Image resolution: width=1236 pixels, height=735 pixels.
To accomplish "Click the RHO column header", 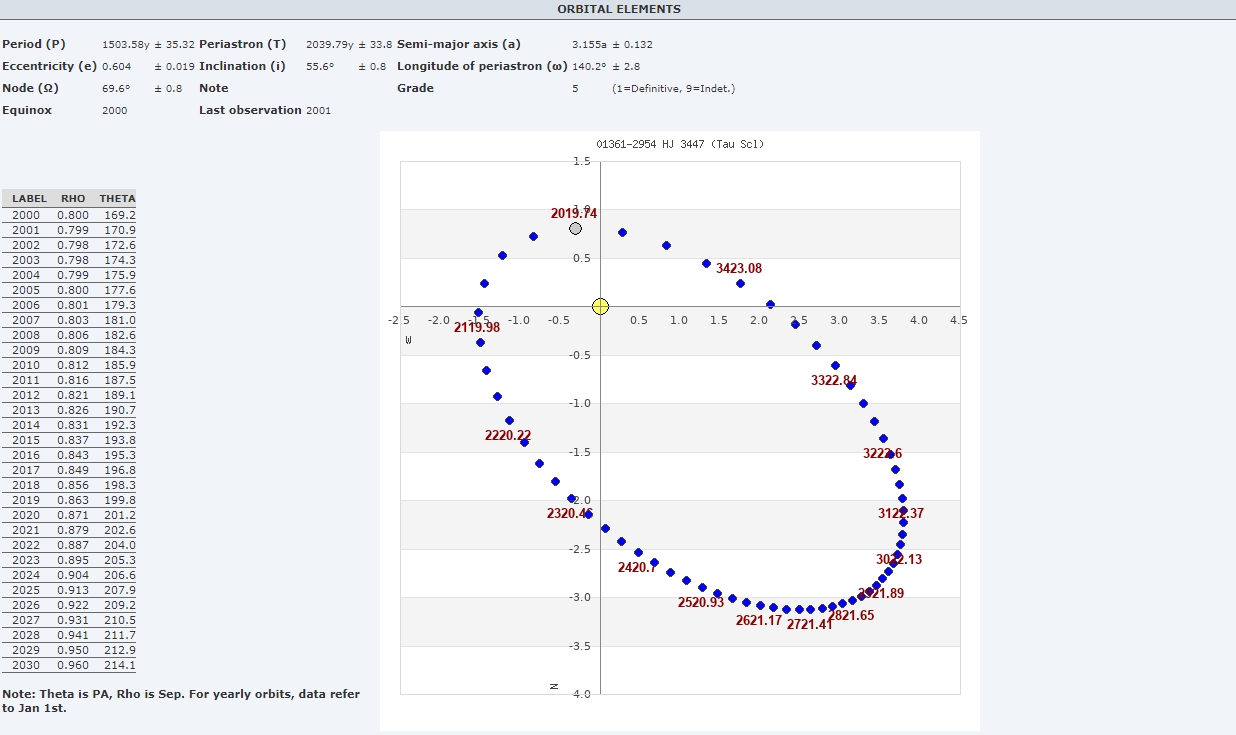I will (x=73, y=199).
